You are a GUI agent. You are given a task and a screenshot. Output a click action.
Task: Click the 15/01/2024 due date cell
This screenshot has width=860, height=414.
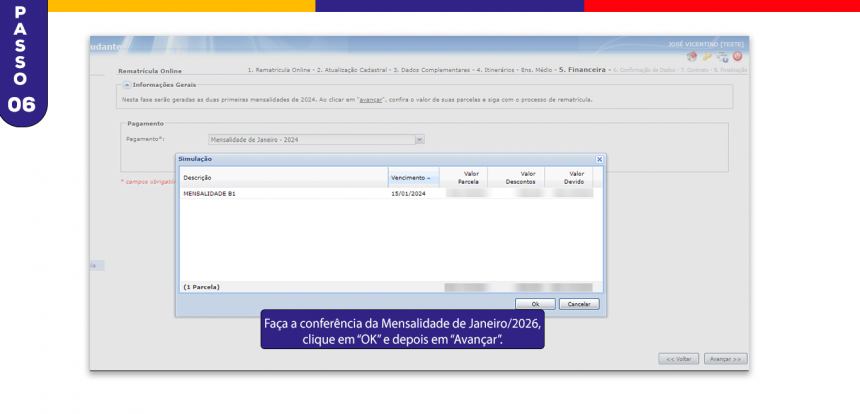(x=409, y=194)
